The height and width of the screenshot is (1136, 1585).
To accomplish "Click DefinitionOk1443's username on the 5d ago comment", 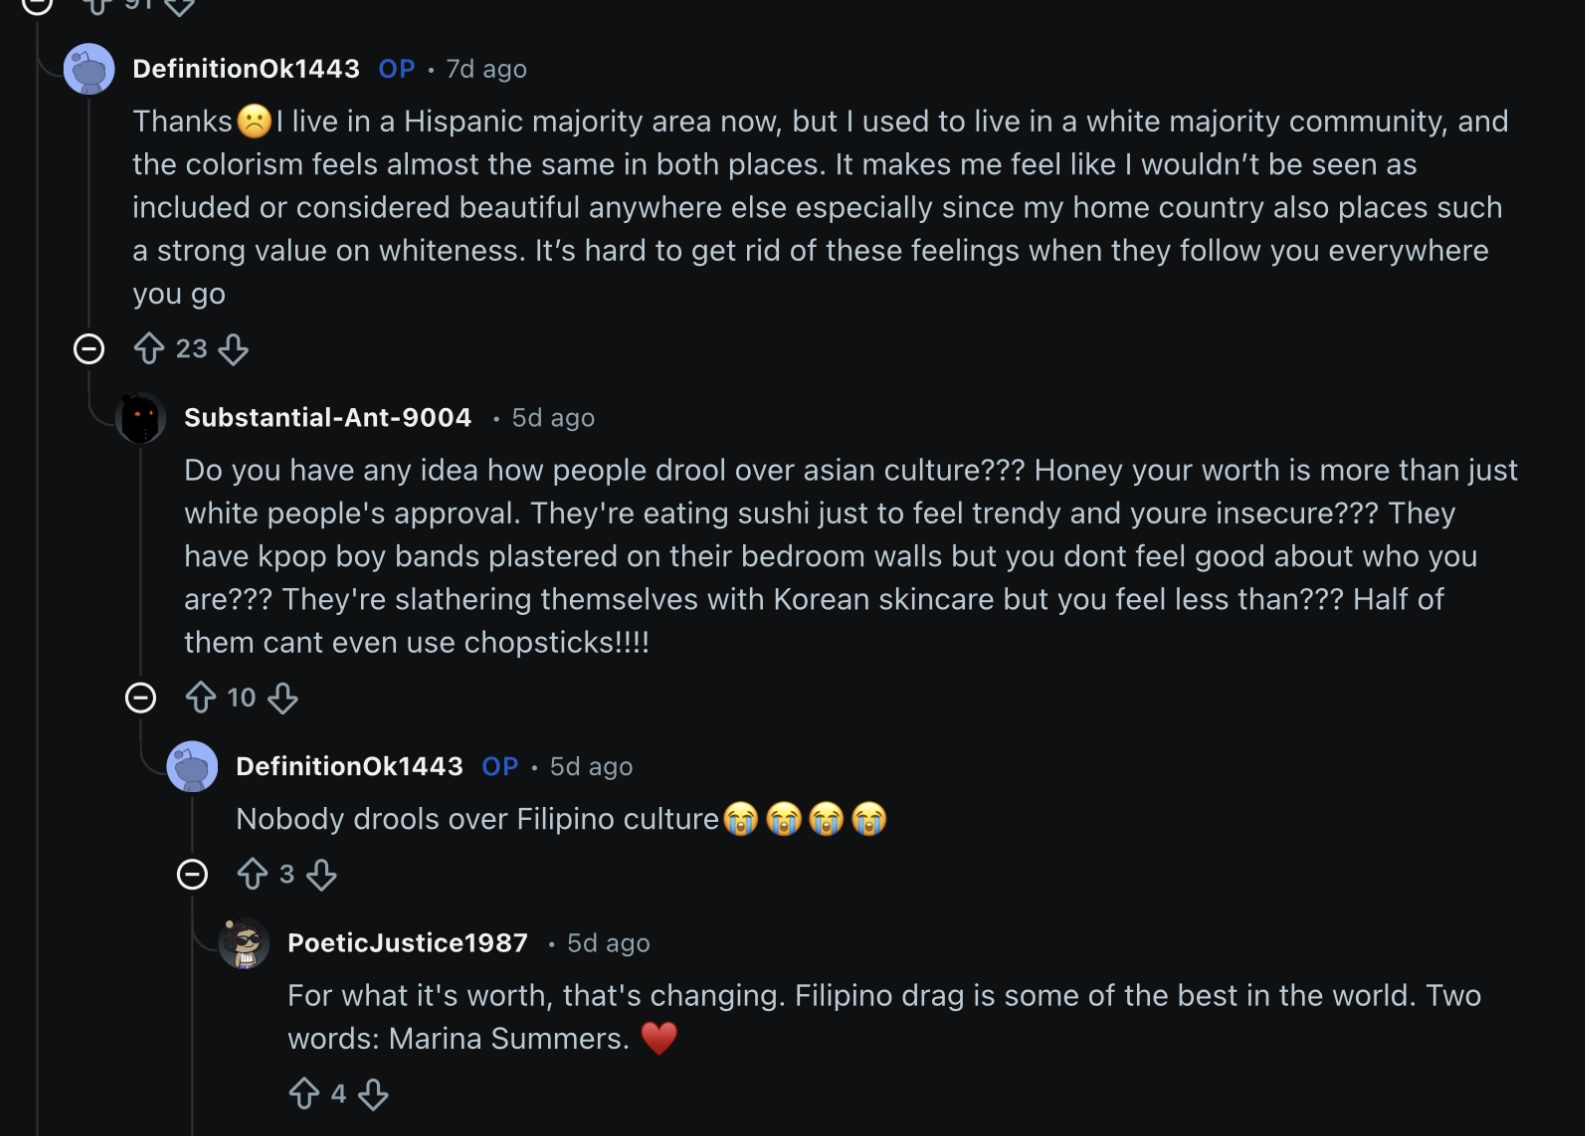I will [349, 767].
